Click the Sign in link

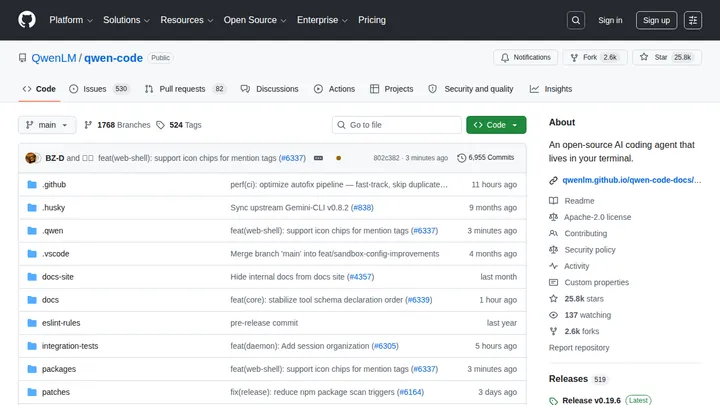coord(610,20)
